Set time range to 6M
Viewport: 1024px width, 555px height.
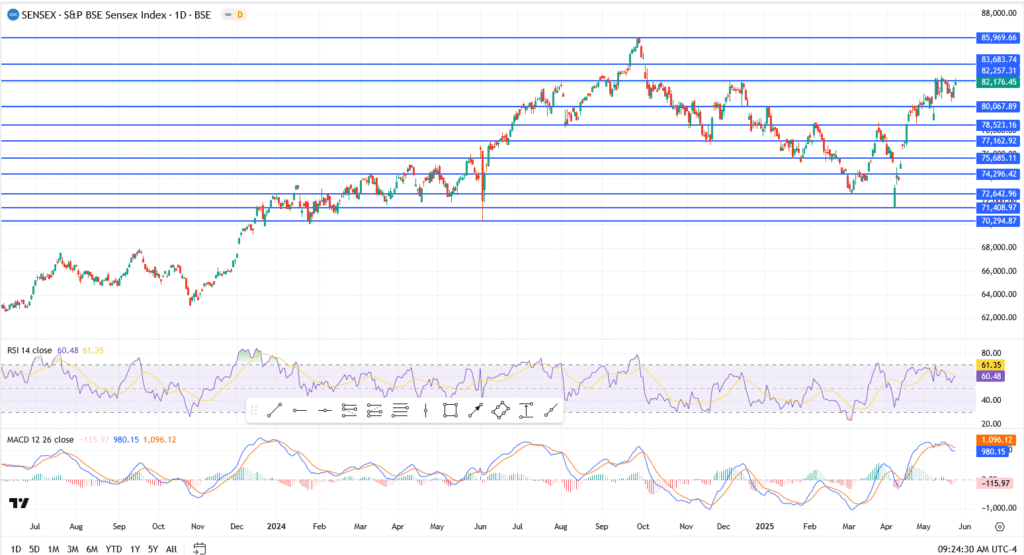92,549
